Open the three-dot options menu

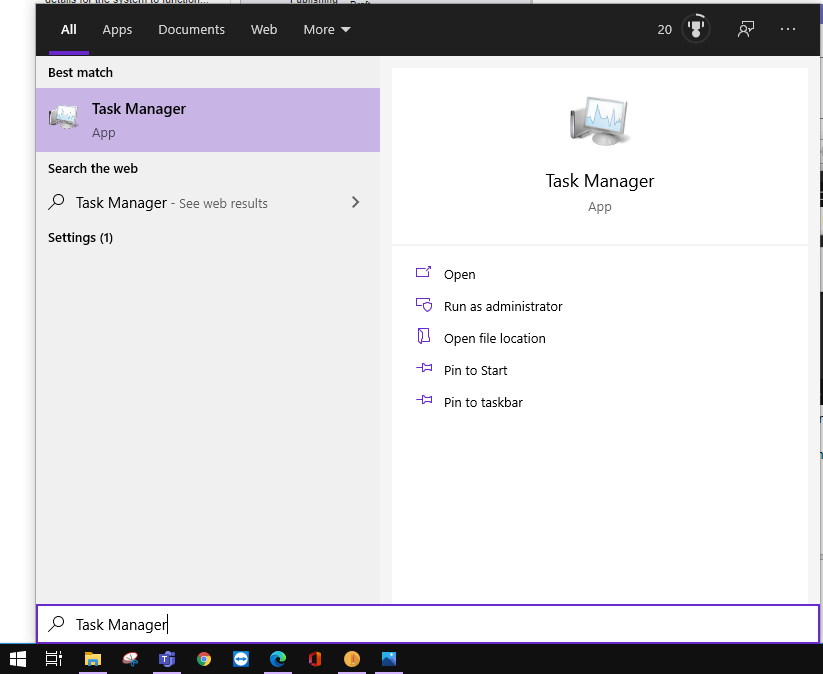point(788,29)
